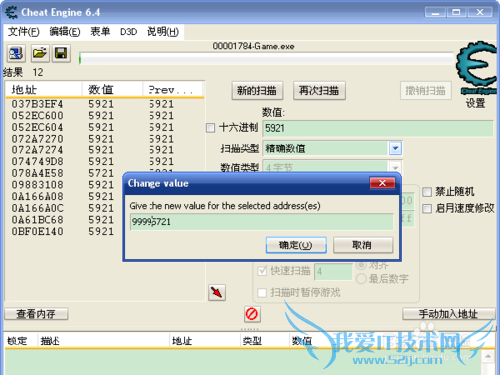This screenshot has height=375, width=500.
Task: Click the 5721 value cell
Action: coord(101,173)
